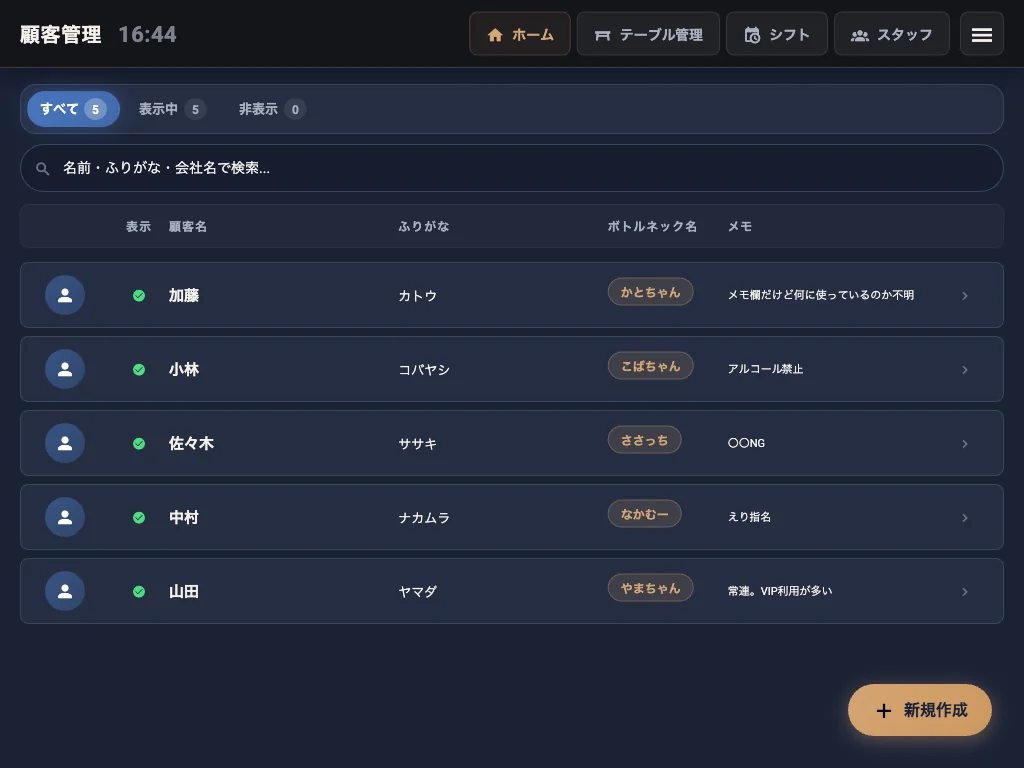Click the ボトルネック名 column header

point(652,227)
